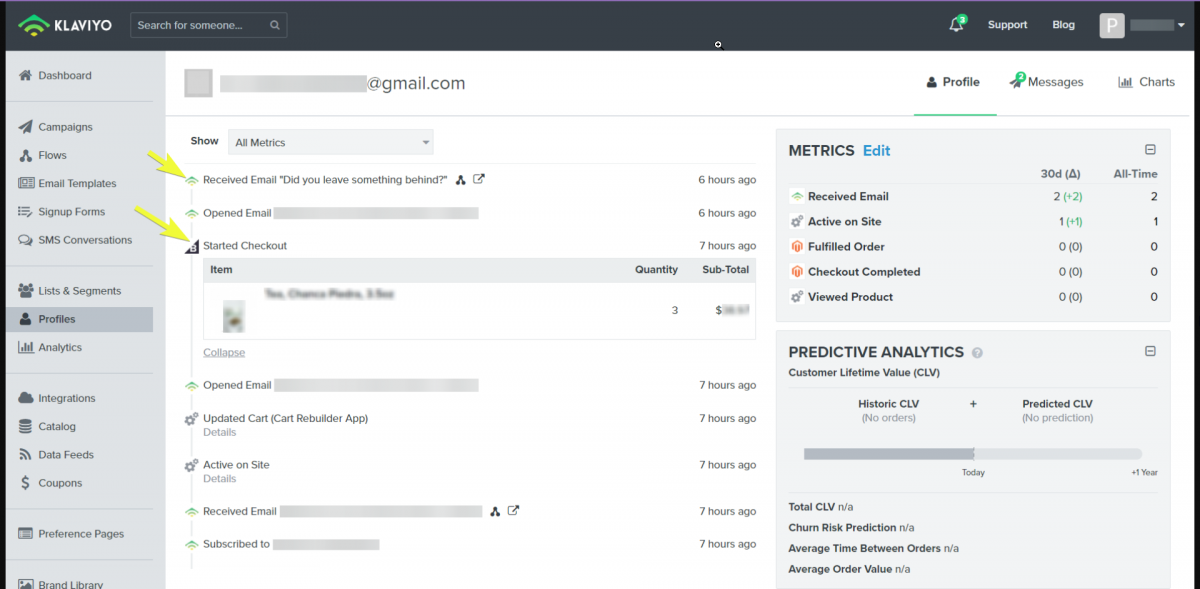
Task: Click the Checkout Completed Magento icon
Action: point(797,271)
